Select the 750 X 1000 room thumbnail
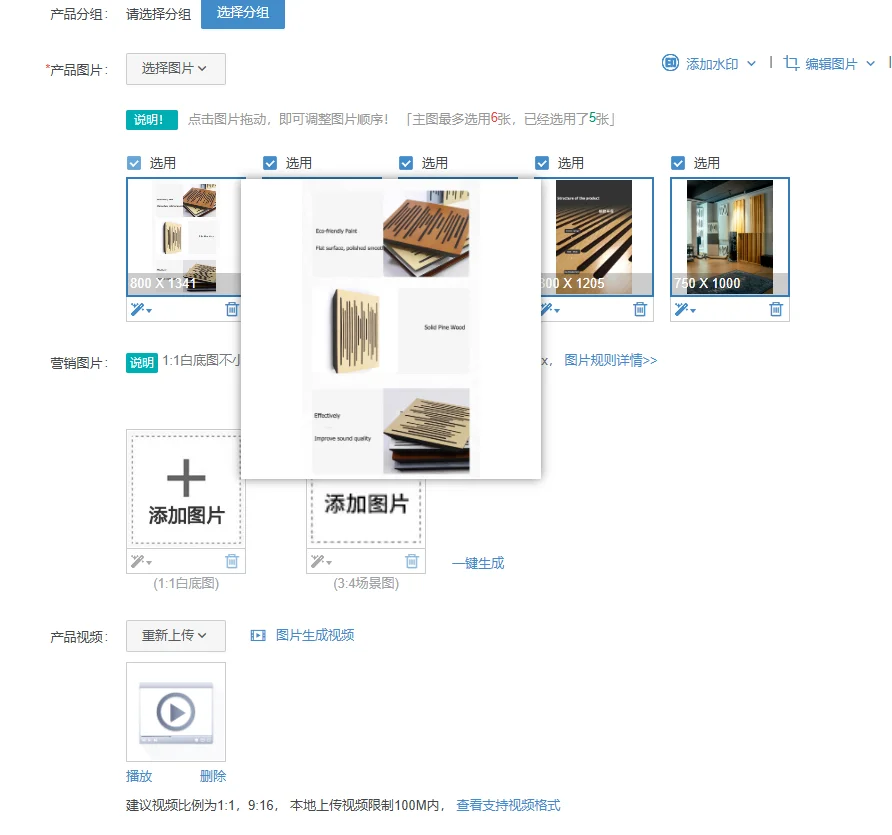This screenshot has height=835, width=892. pyautogui.click(x=730, y=237)
